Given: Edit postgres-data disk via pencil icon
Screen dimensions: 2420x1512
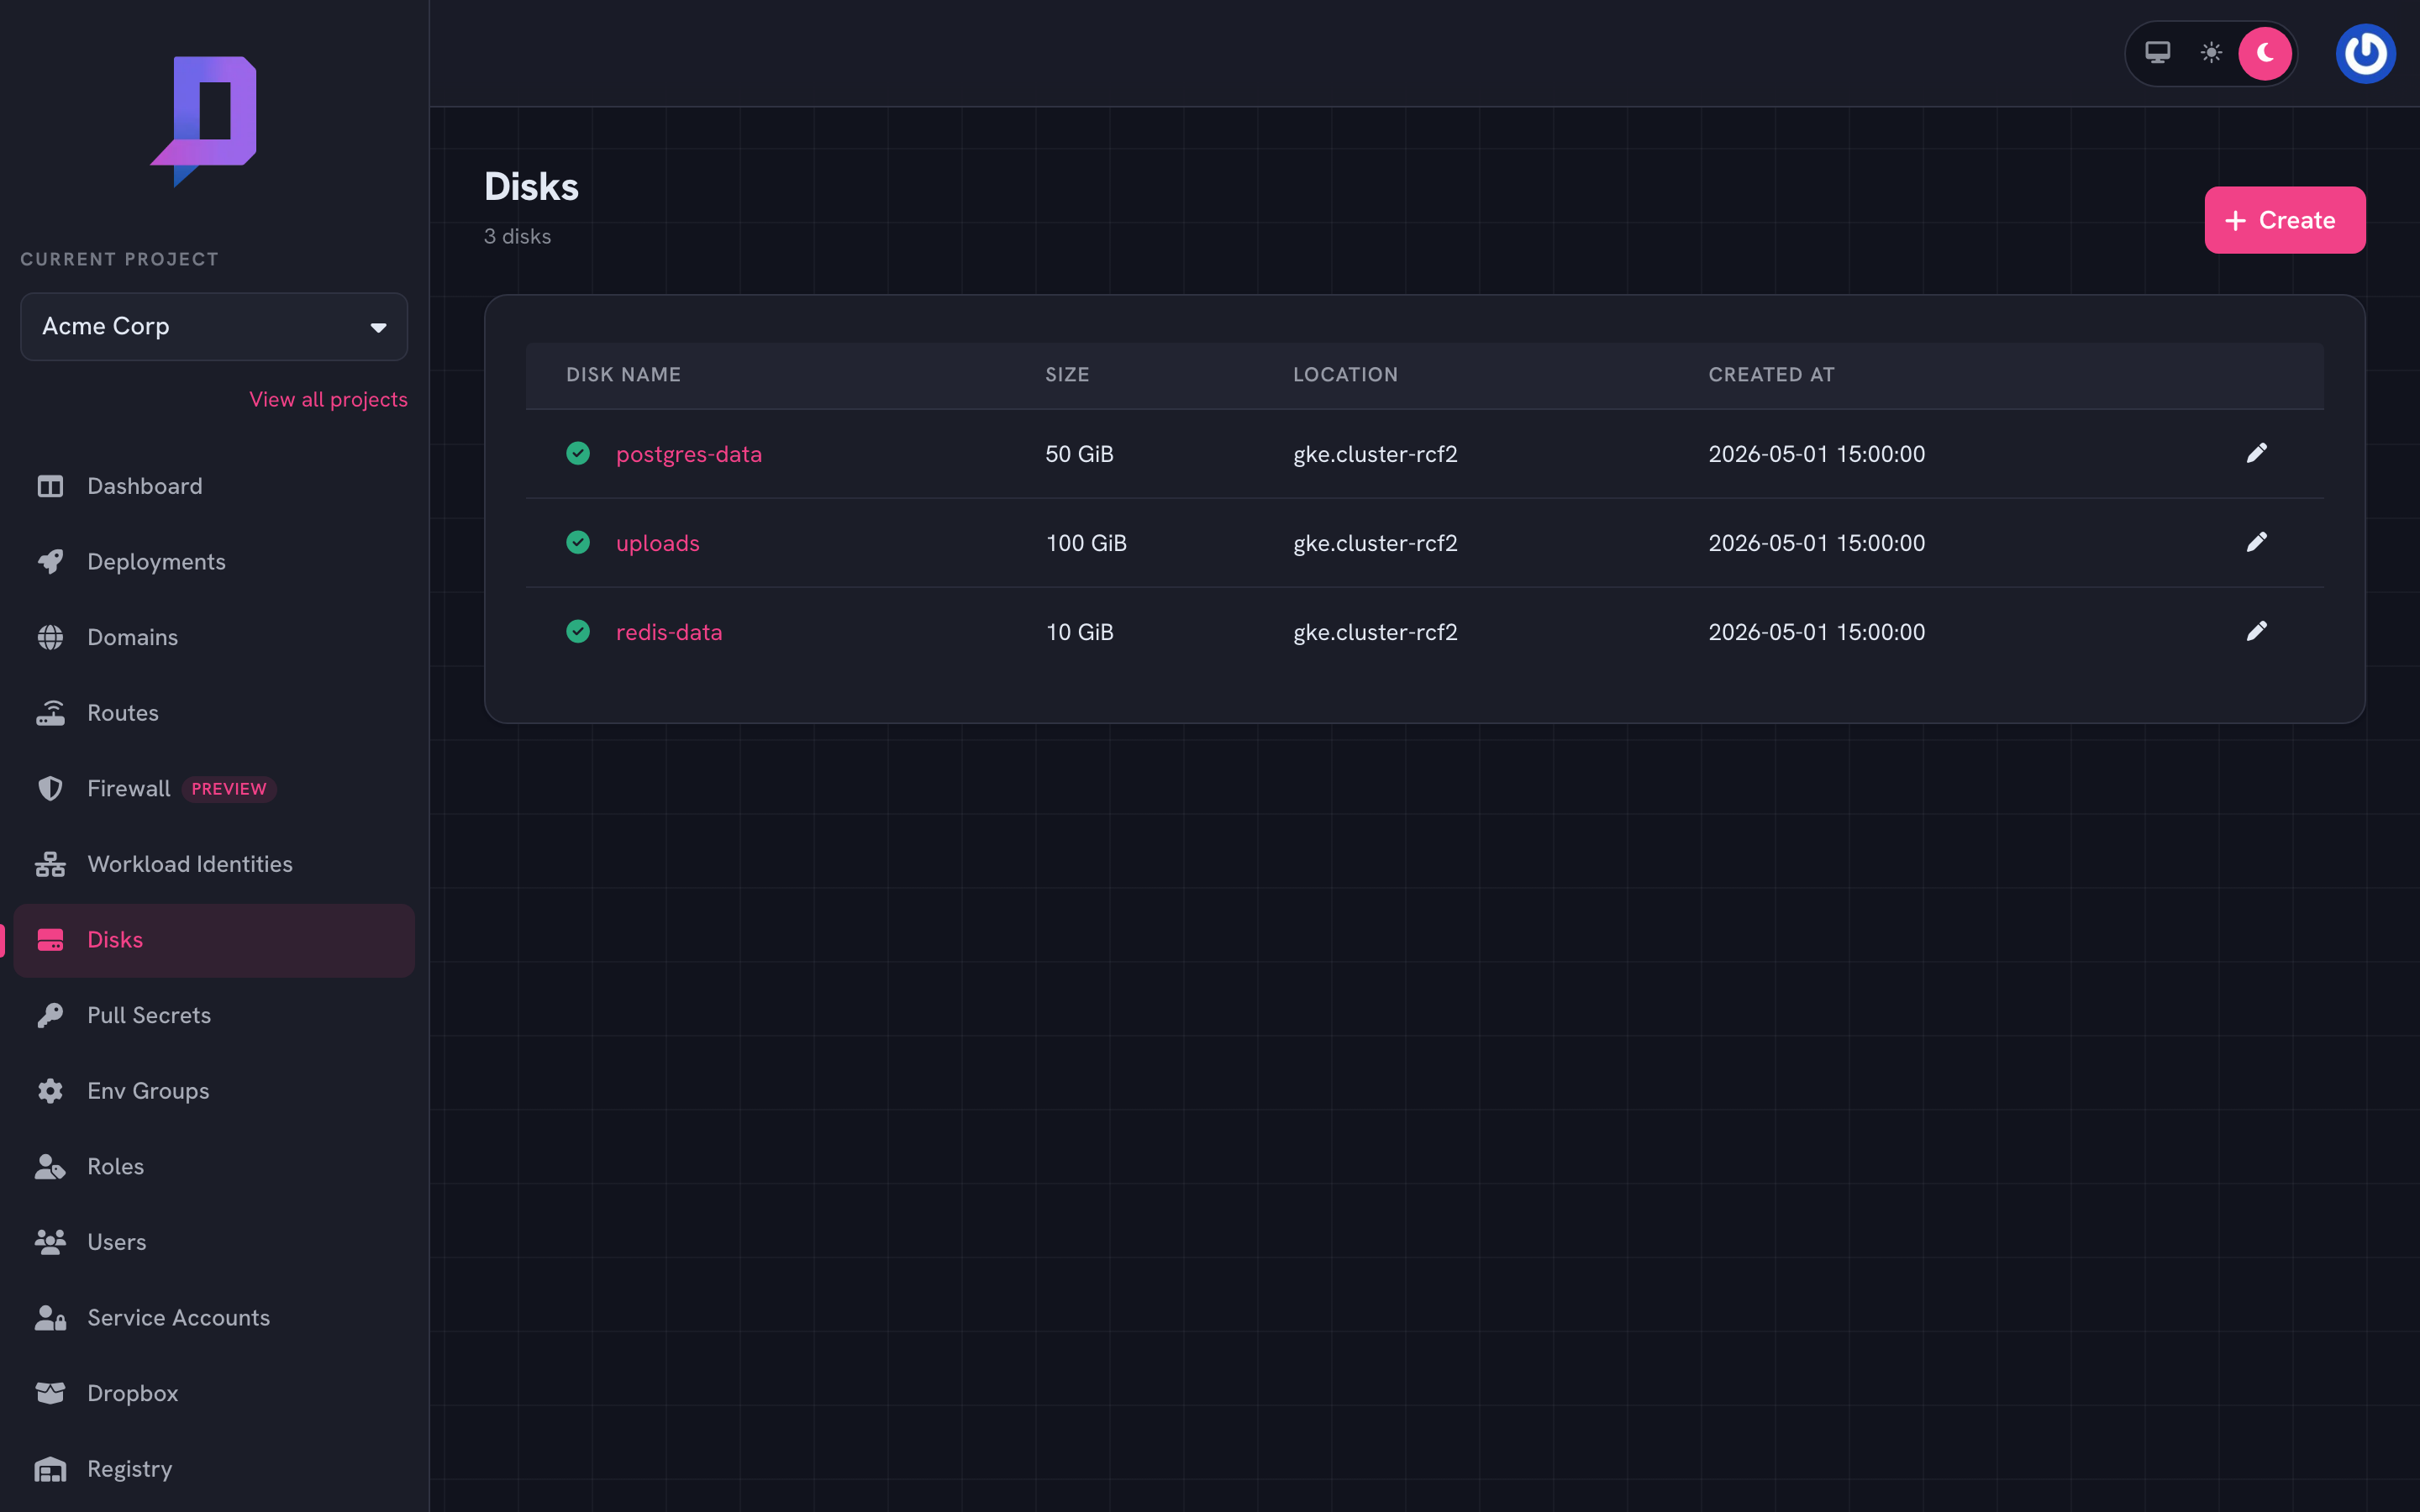Looking at the screenshot, I should [x=2256, y=453].
